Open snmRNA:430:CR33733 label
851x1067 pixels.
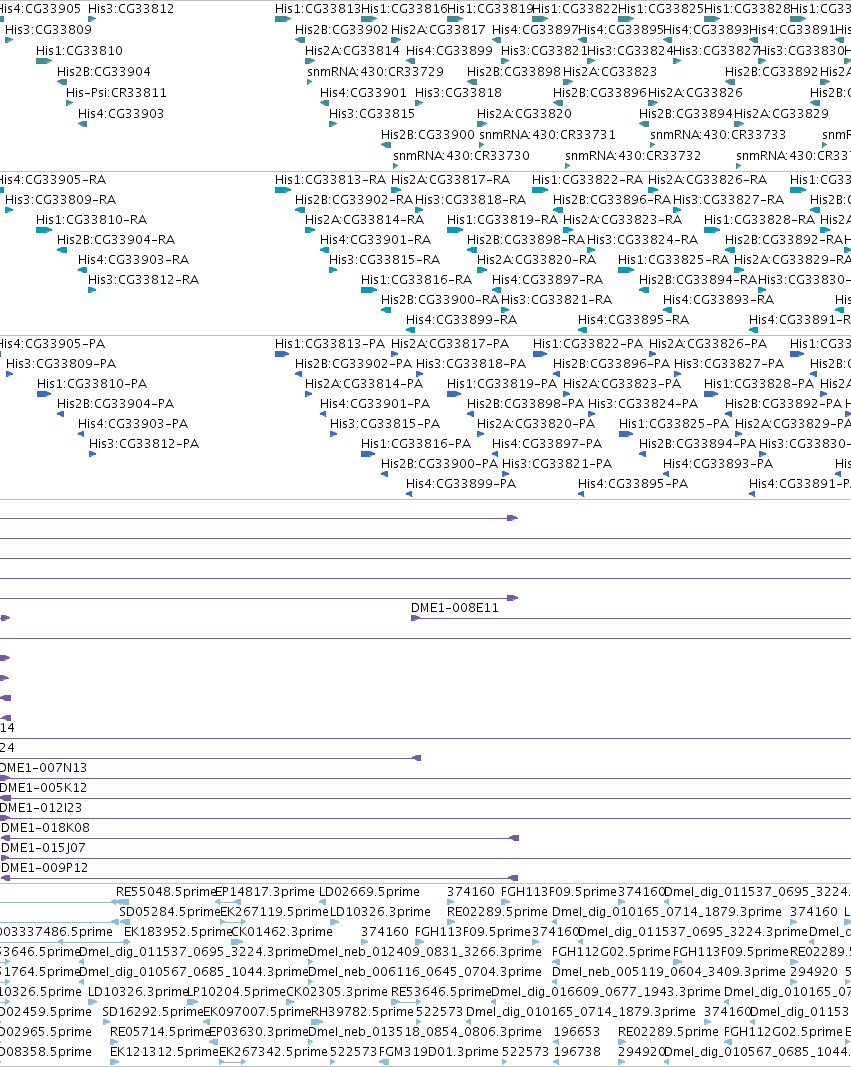click(x=718, y=135)
